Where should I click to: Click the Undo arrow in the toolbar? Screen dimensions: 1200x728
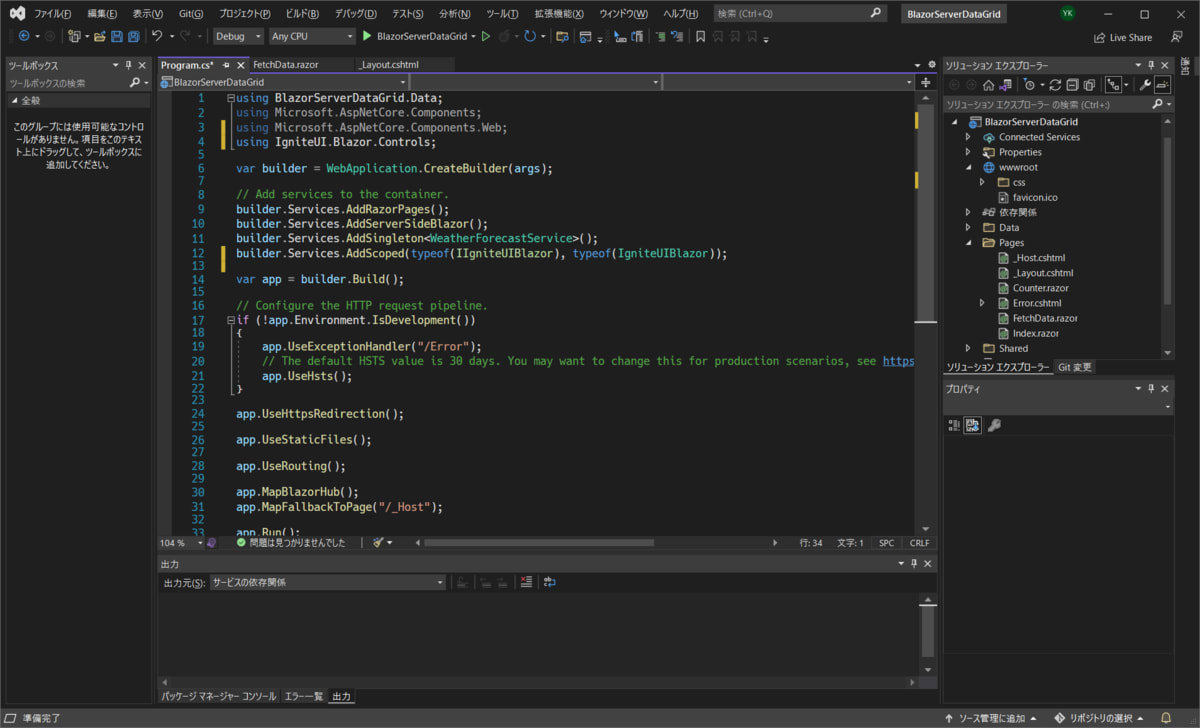[157, 36]
